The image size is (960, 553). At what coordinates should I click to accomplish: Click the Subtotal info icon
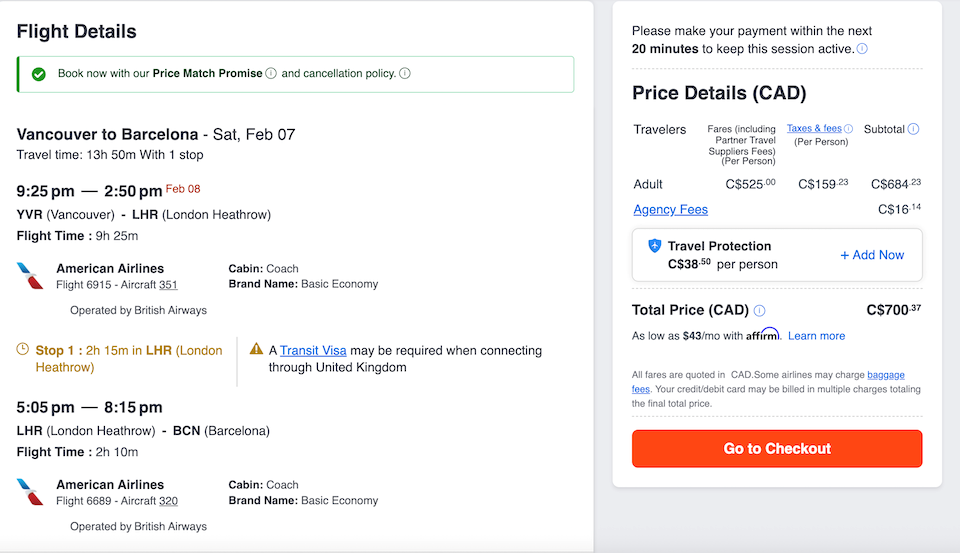(913, 129)
